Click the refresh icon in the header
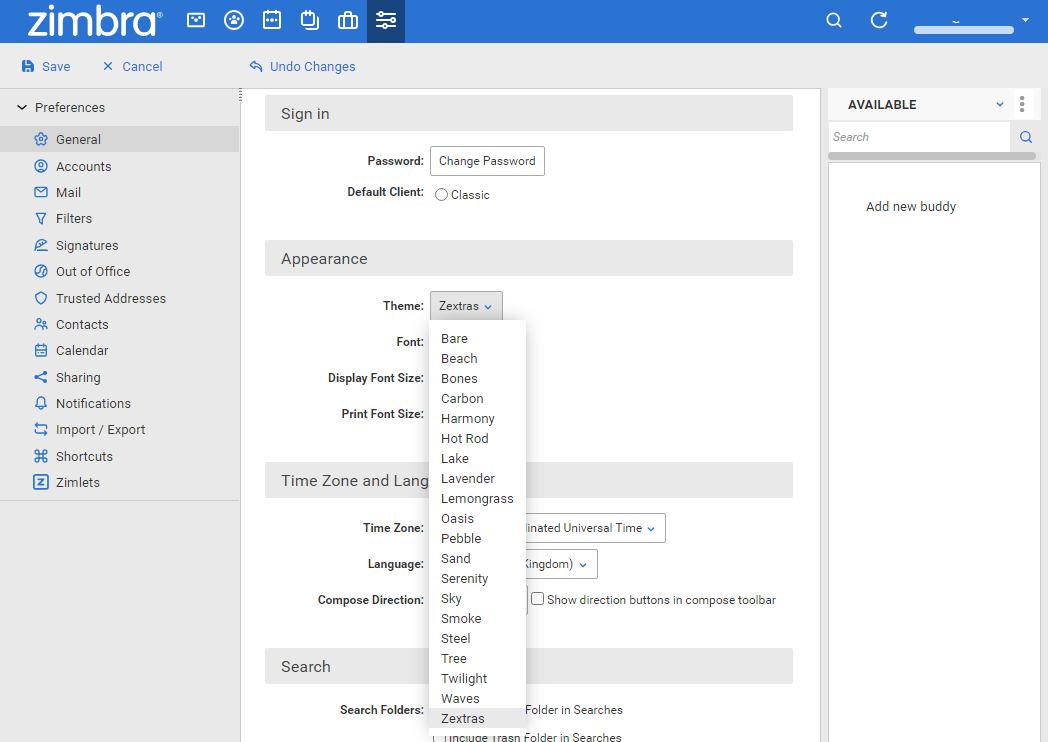 (x=879, y=21)
